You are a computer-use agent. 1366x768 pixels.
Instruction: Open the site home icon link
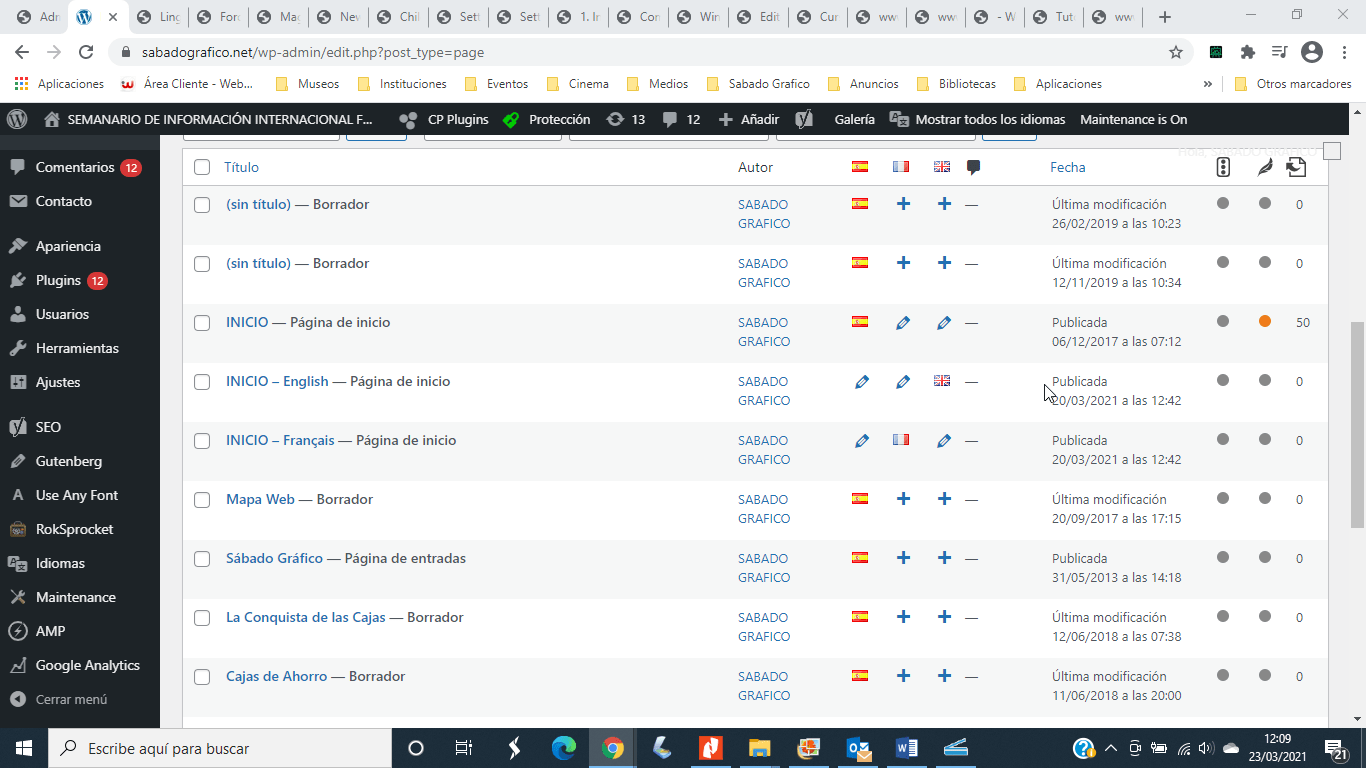[x=52, y=119]
